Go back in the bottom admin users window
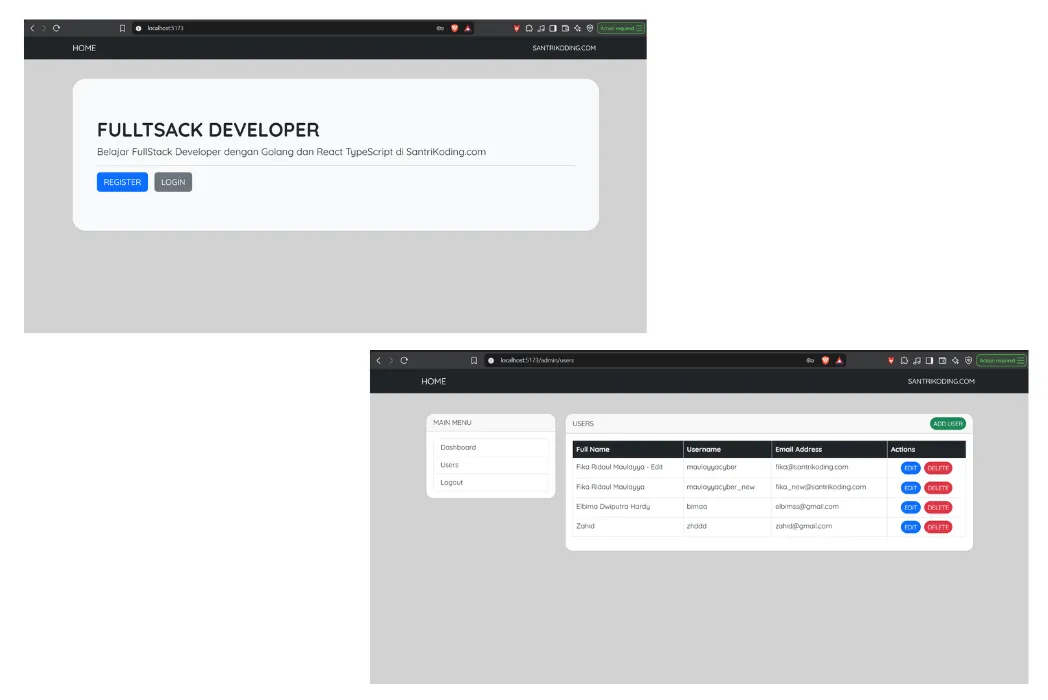 (x=378, y=360)
